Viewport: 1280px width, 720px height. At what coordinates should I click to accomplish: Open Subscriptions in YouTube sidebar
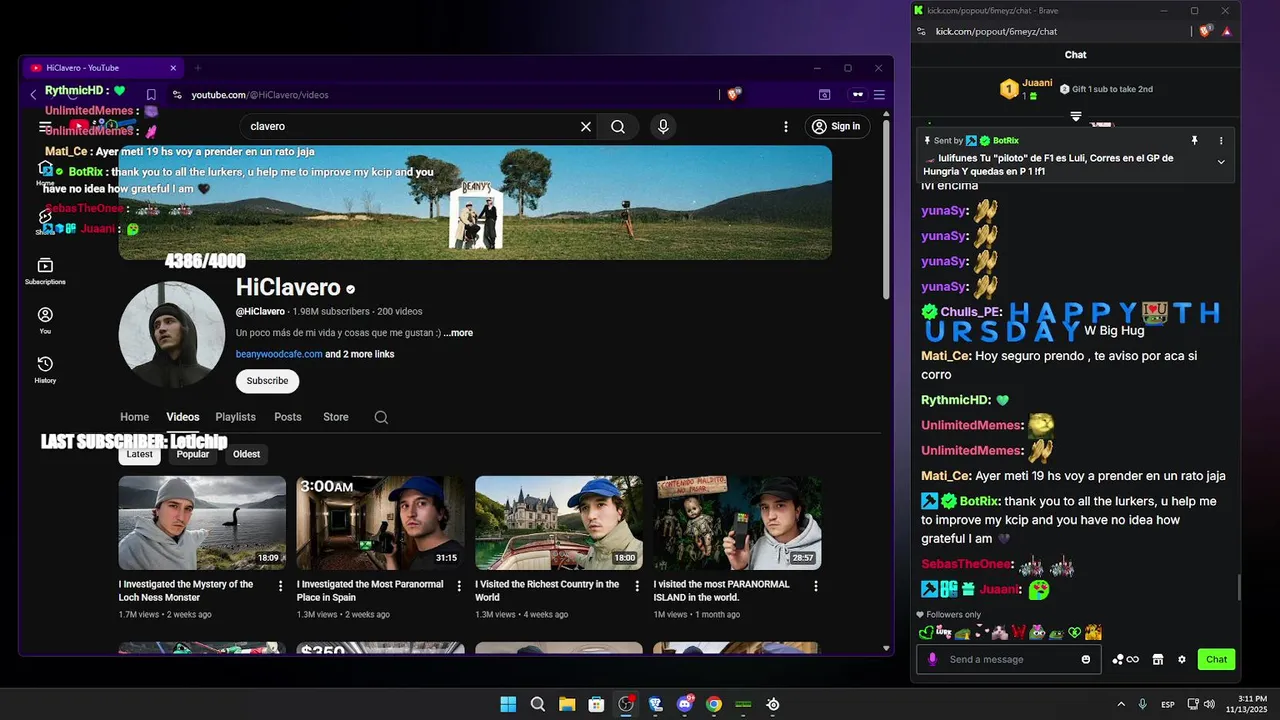coord(45,270)
